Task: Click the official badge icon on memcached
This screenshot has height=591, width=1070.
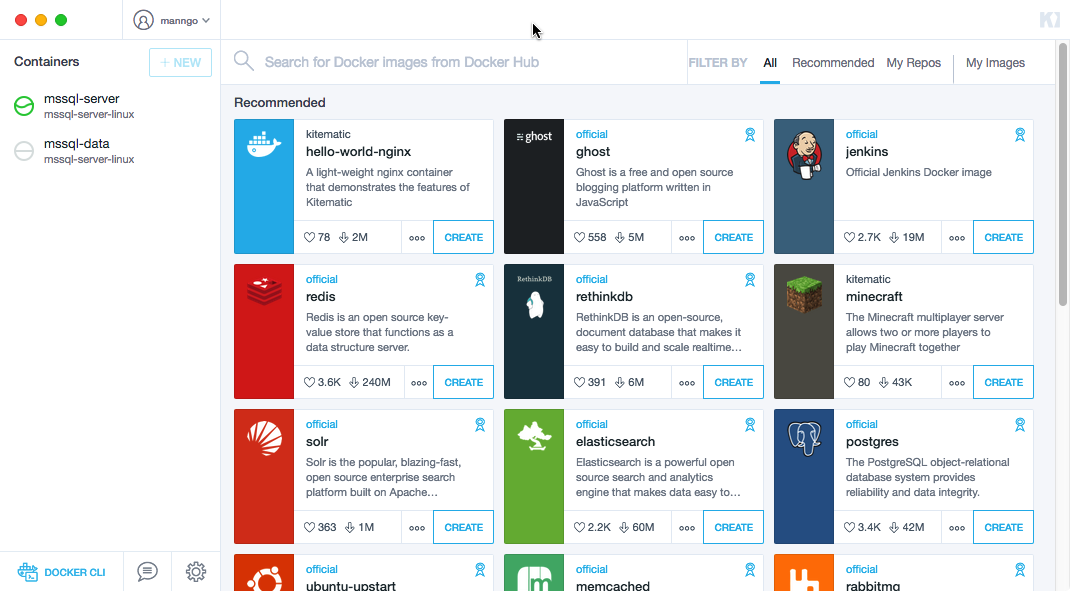Action: coord(750,570)
